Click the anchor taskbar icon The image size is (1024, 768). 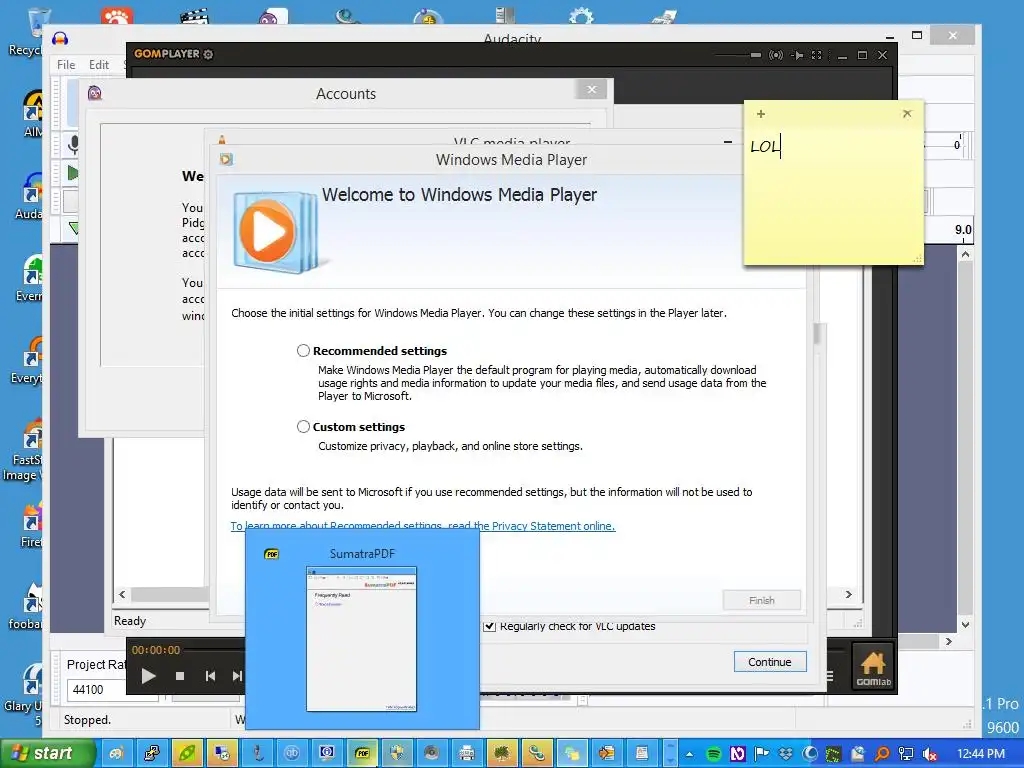tap(257, 754)
